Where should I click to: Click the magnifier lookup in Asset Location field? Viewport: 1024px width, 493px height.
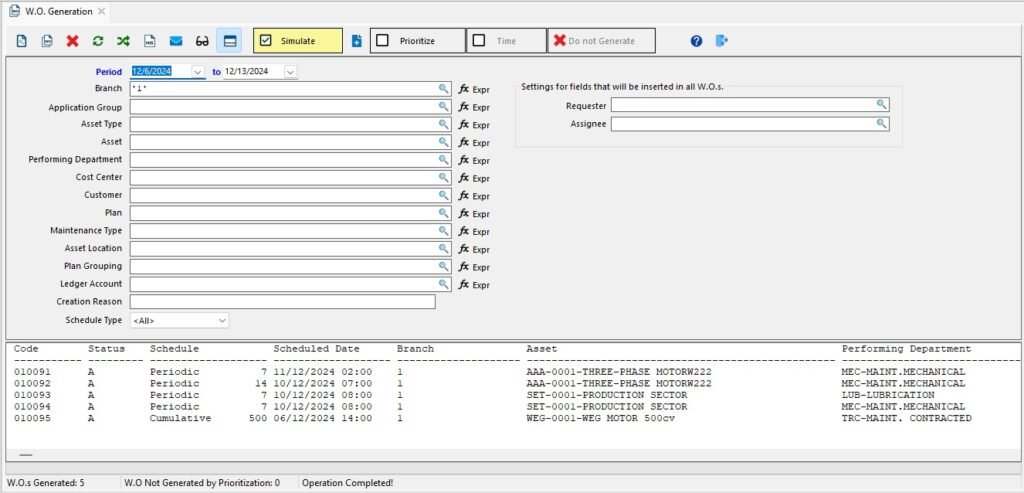pyautogui.click(x=443, y=248)
